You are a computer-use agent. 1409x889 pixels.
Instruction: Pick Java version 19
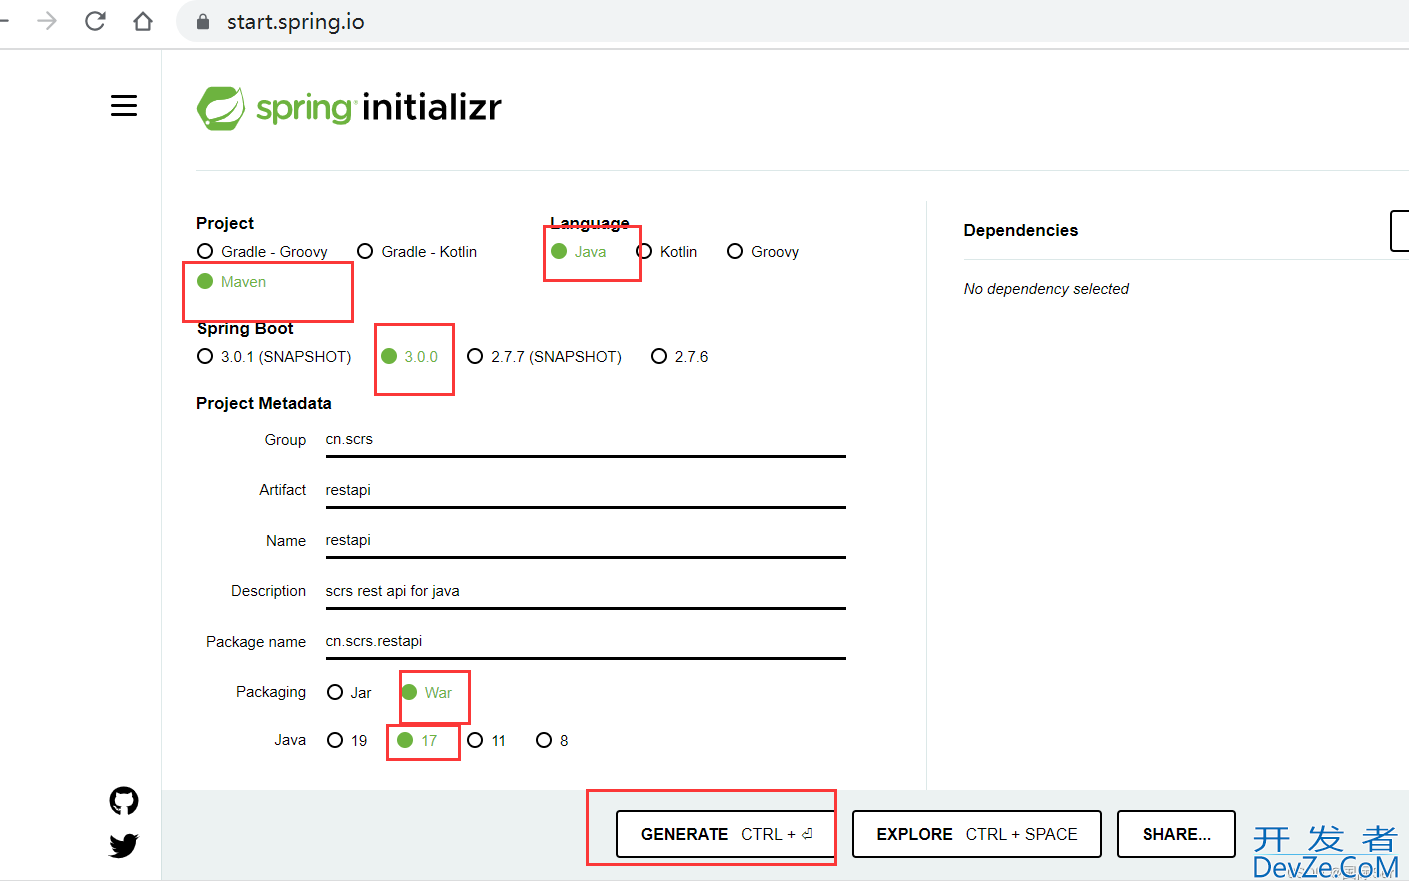pyautogui.click(x=347, y=741)
